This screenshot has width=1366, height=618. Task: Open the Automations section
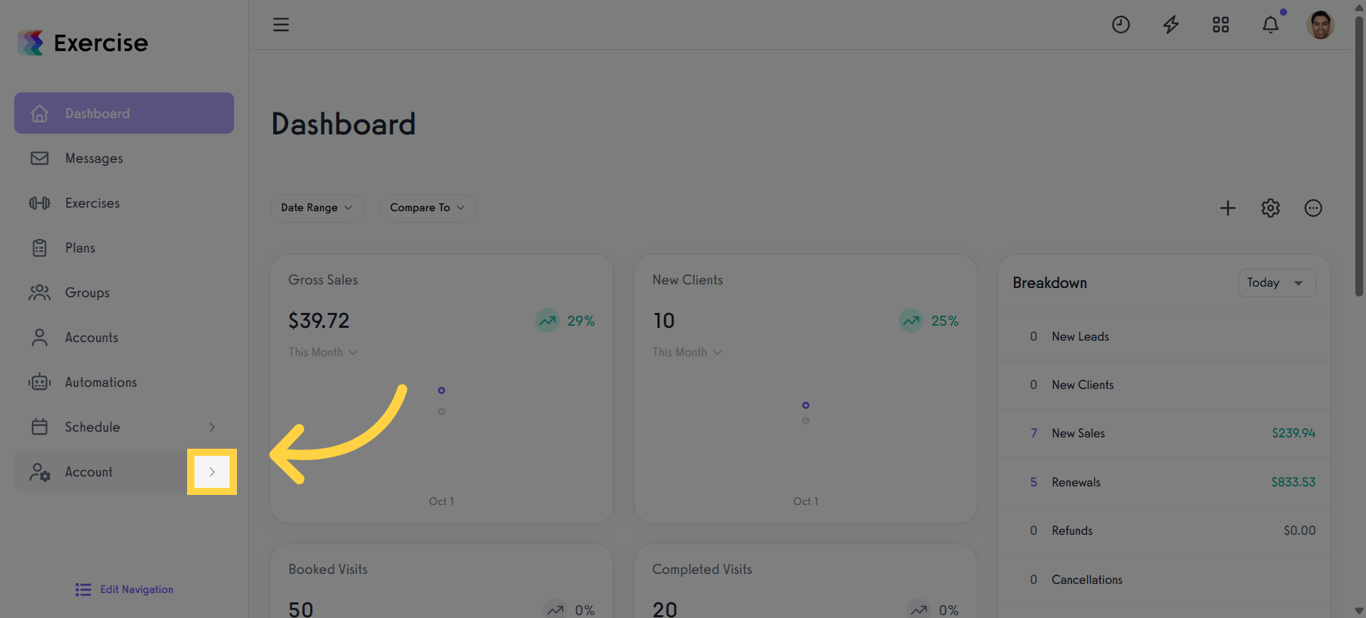tap(101, 382)
